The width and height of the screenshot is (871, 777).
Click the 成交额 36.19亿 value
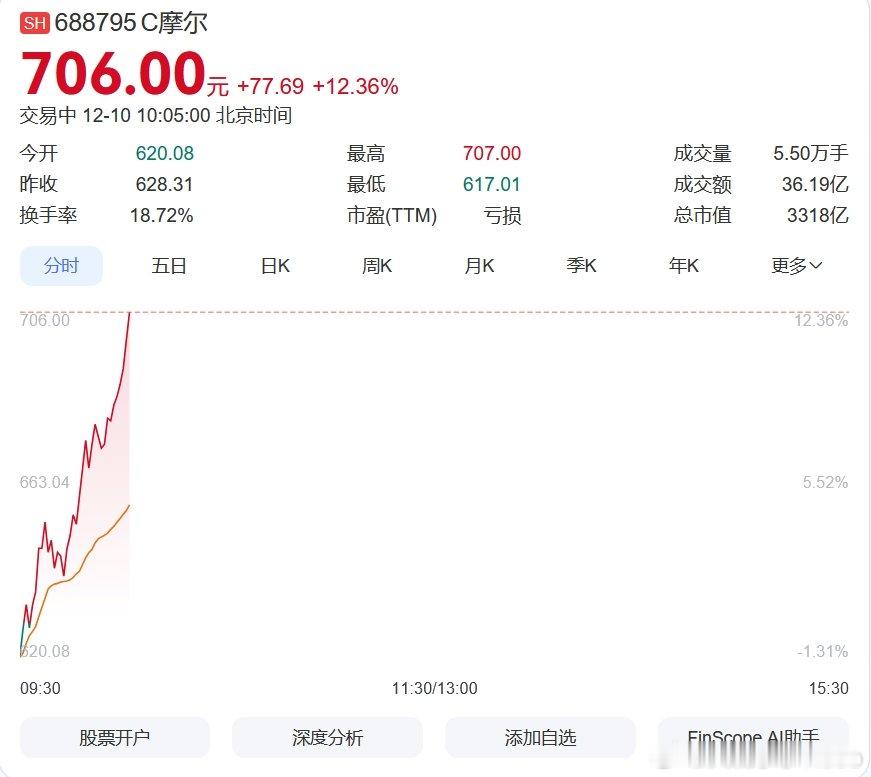pyautogui.click(x=815, y=184)
